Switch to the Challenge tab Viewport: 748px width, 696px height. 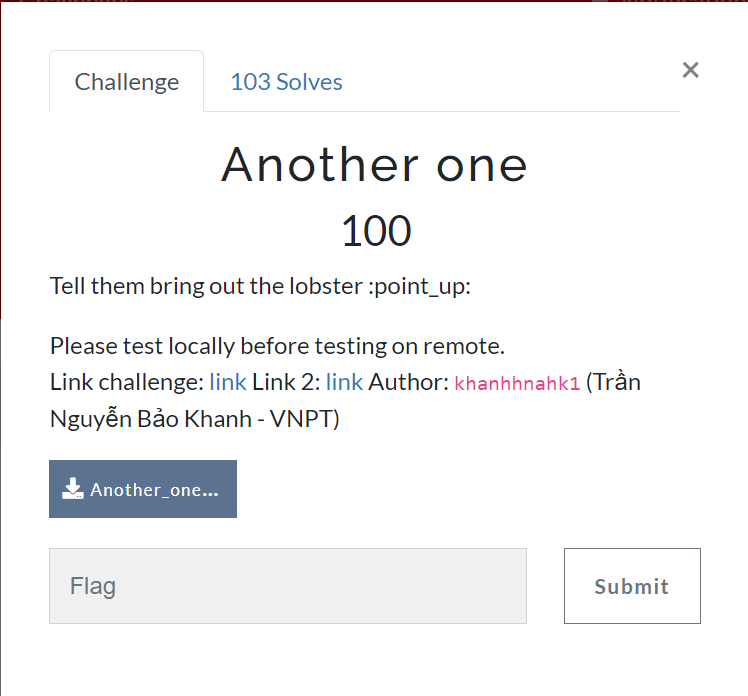pyautogui.click(x=127, y=82)
